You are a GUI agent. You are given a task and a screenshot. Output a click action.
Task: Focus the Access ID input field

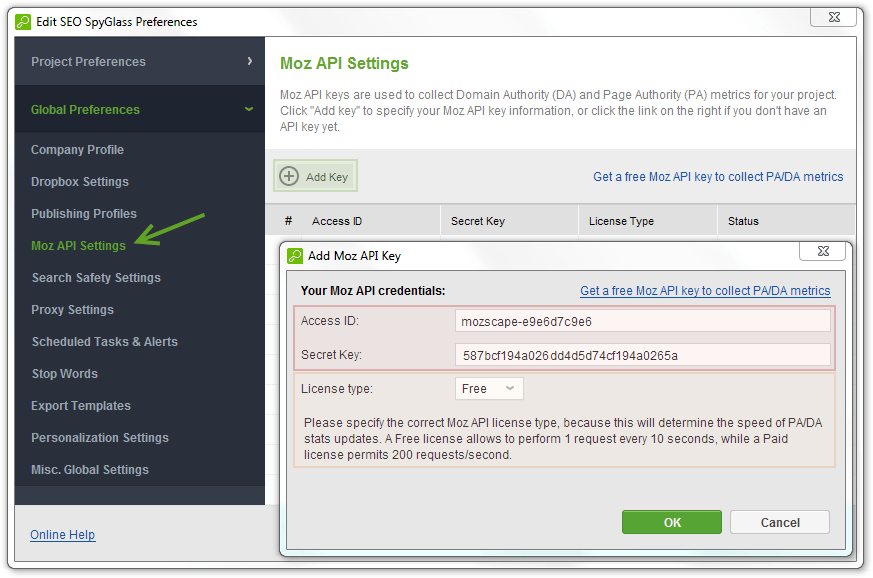point(643,321)
